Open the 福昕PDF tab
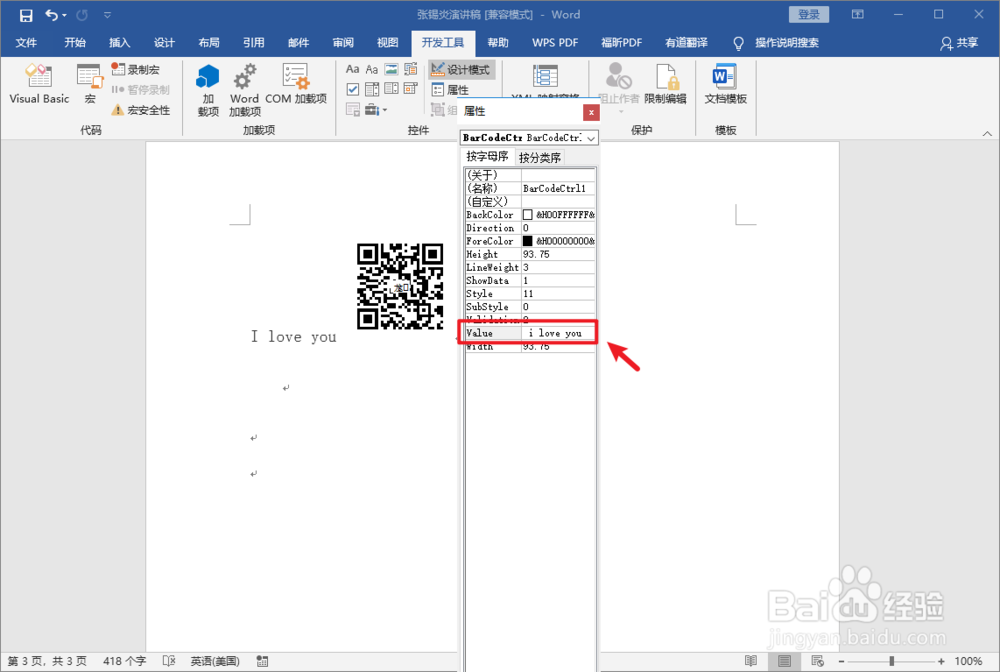This screenshot has width=1000, height=672. click(x=621, y=43)
